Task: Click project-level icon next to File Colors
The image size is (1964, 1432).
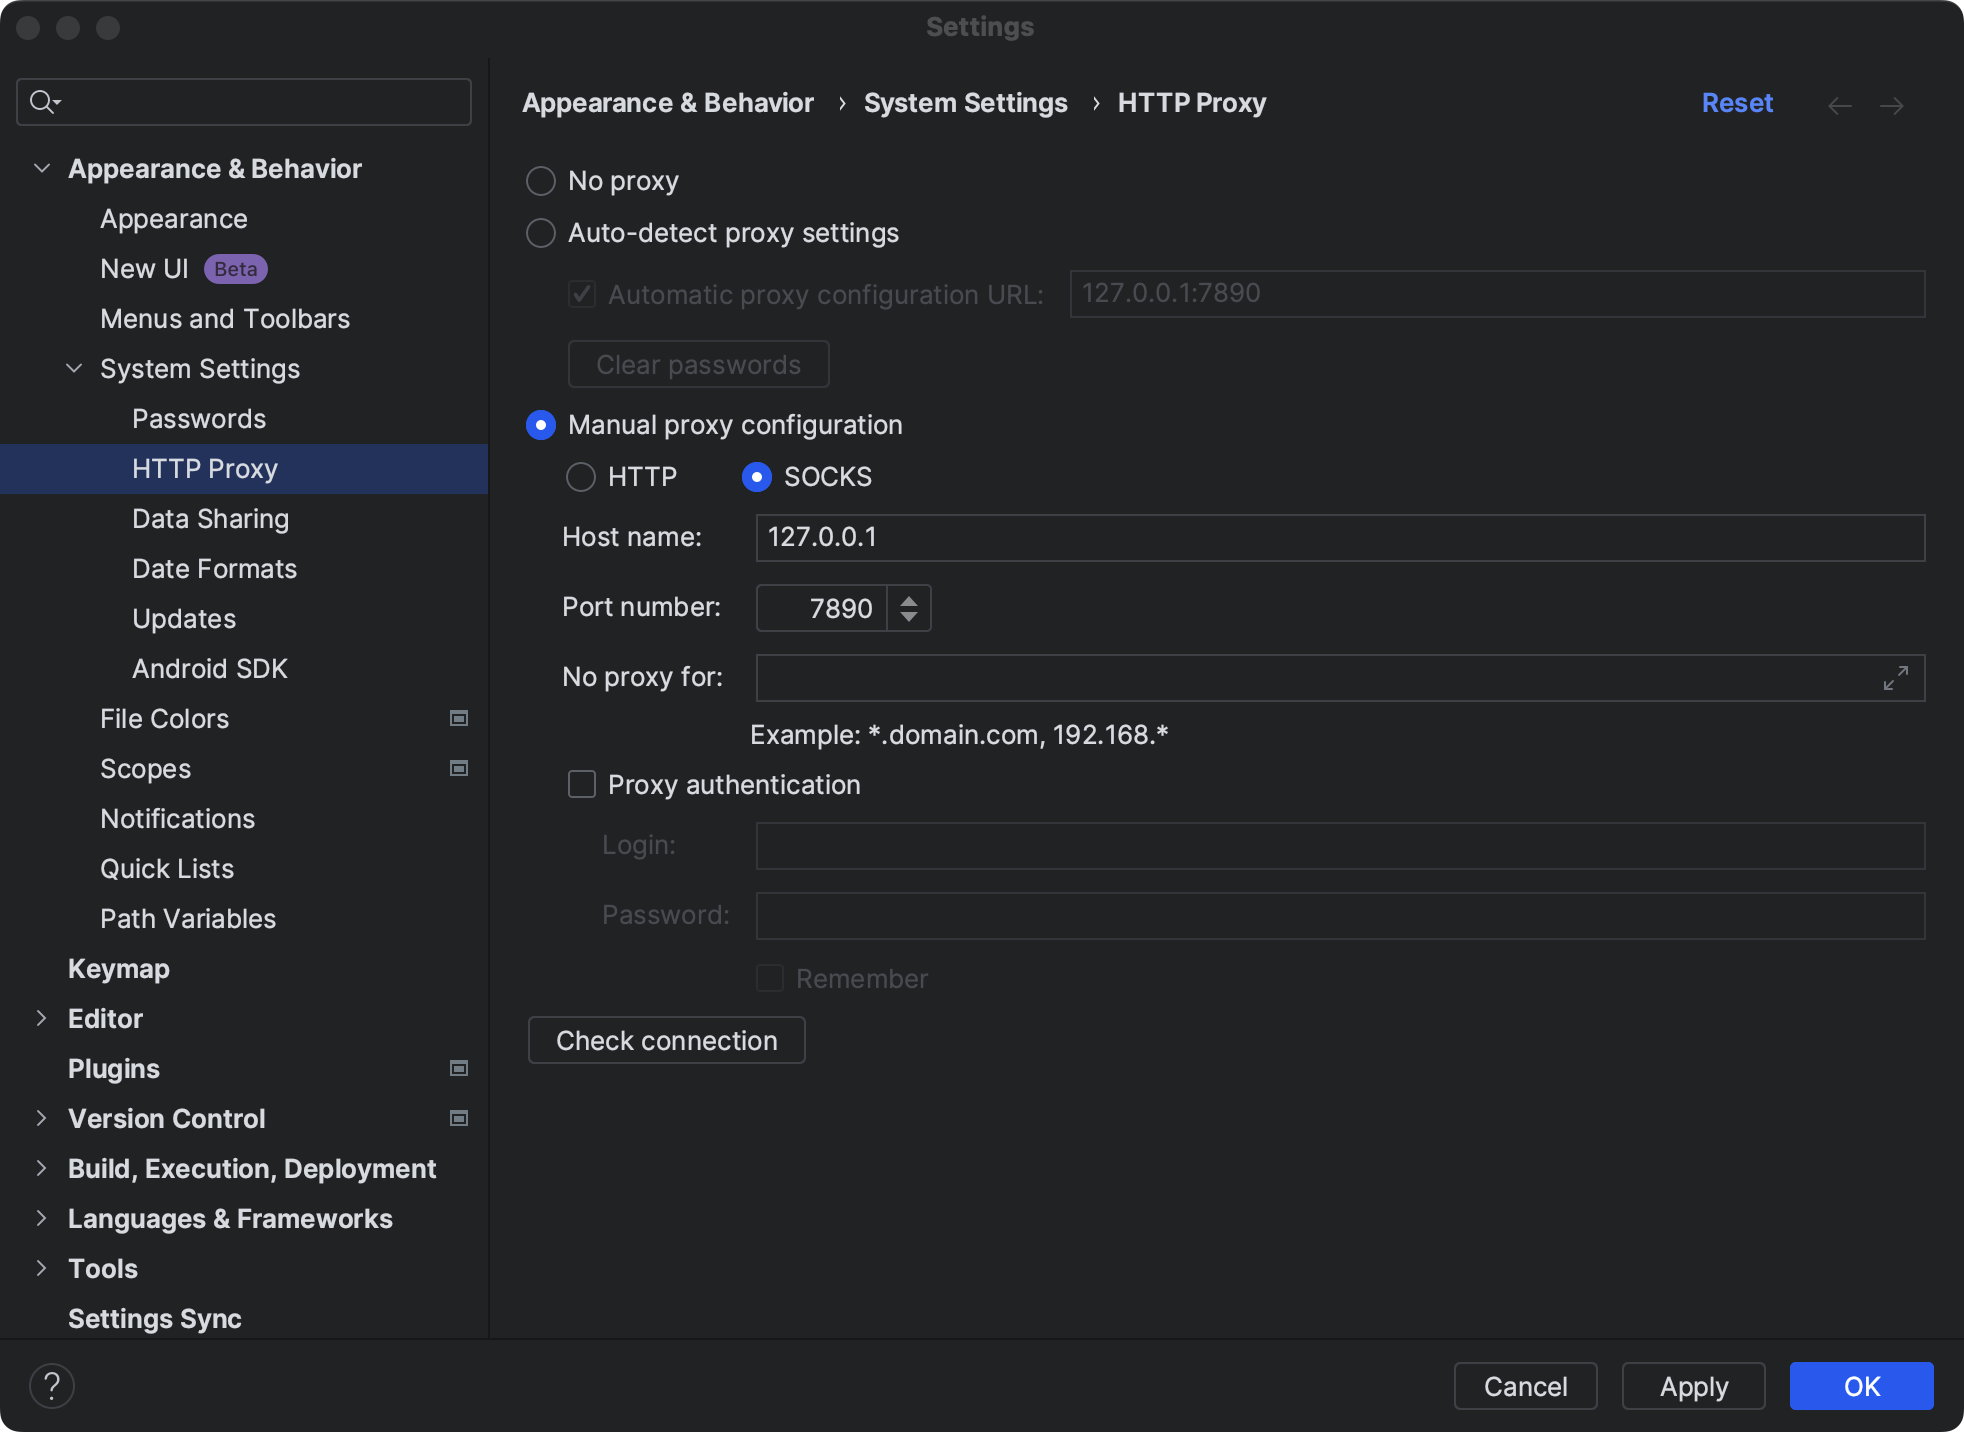Action: (459, 718)
